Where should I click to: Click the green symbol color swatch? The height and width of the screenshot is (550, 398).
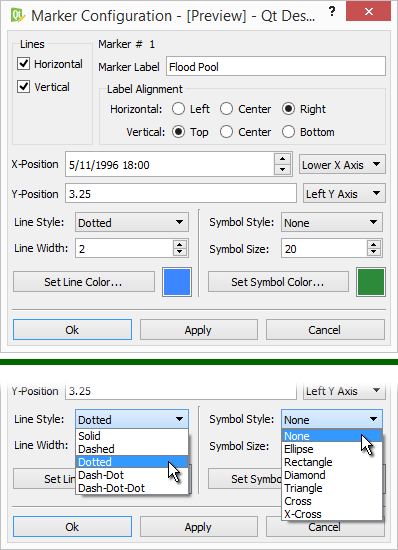pyautogui.click(x=371, y=282)
